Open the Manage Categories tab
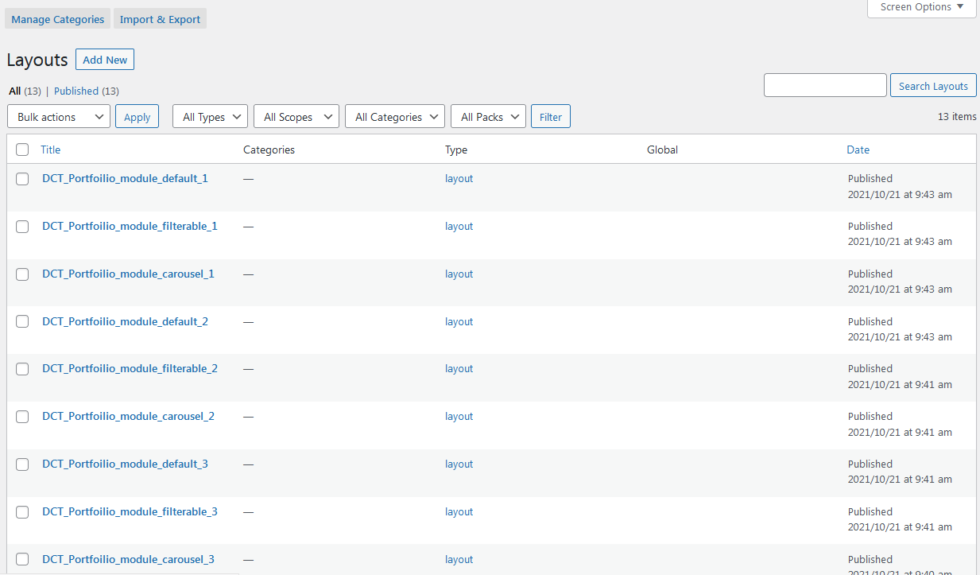The width and height of the screenshot is (980, 575). click(x=57, y=19)
